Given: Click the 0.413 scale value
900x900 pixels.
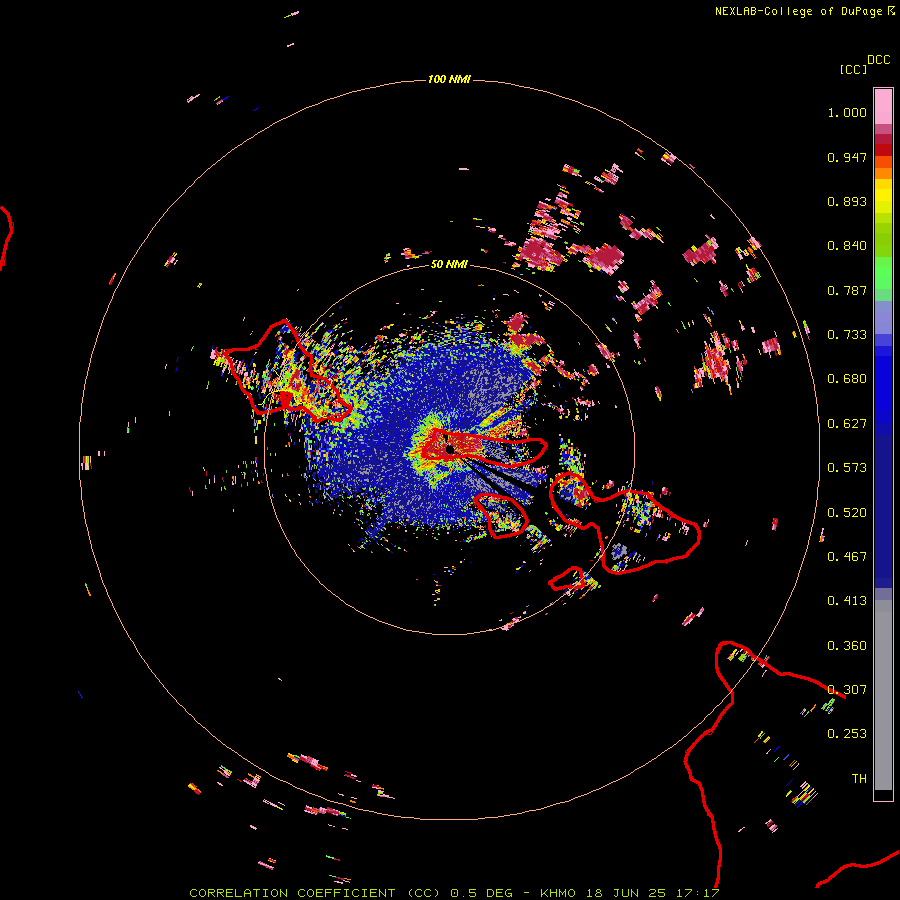Looking at the screenshot, I should click(x=847, y=601).
